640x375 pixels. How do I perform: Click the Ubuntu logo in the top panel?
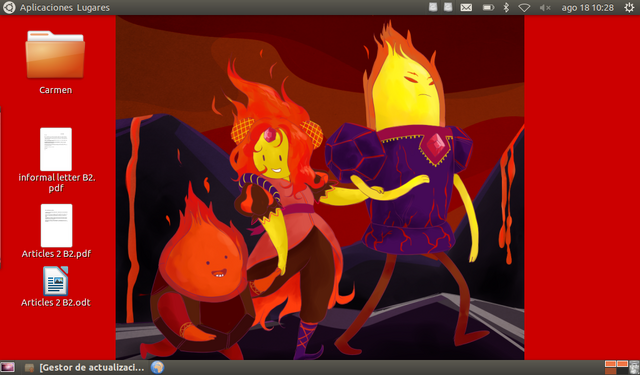[x=9, y=7]
